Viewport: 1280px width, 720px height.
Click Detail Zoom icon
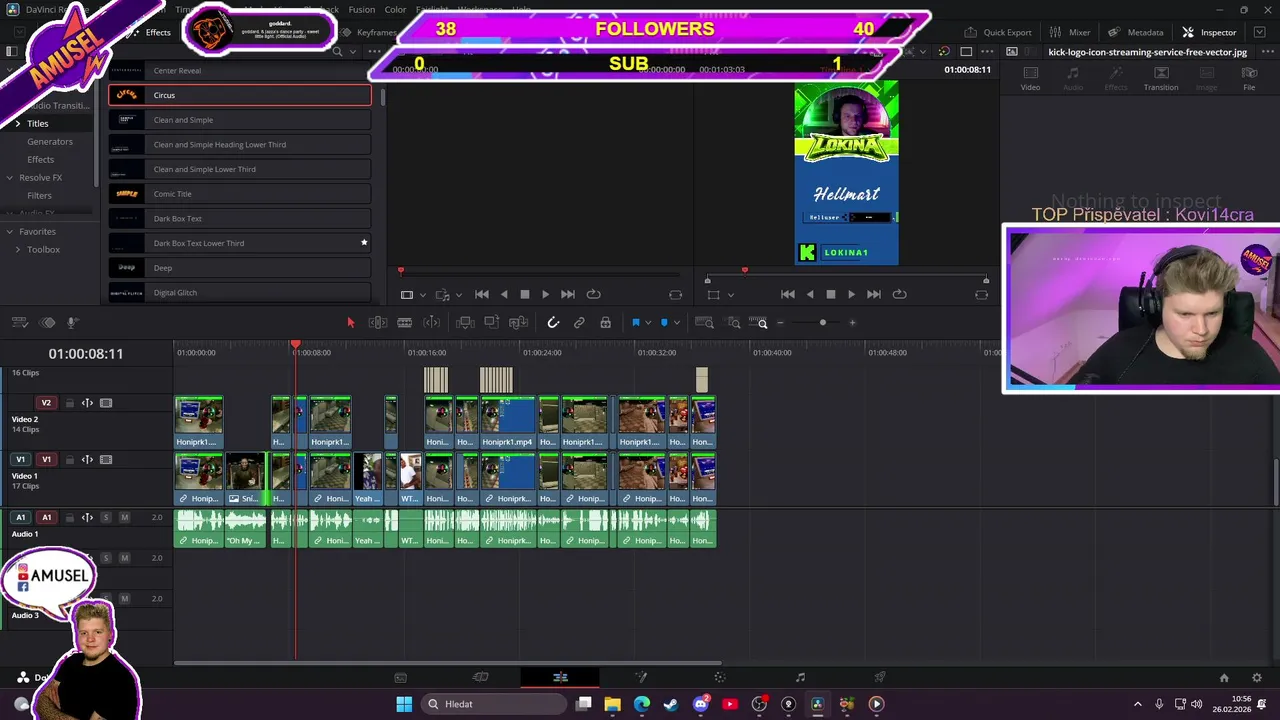click(x=733, y=322)
